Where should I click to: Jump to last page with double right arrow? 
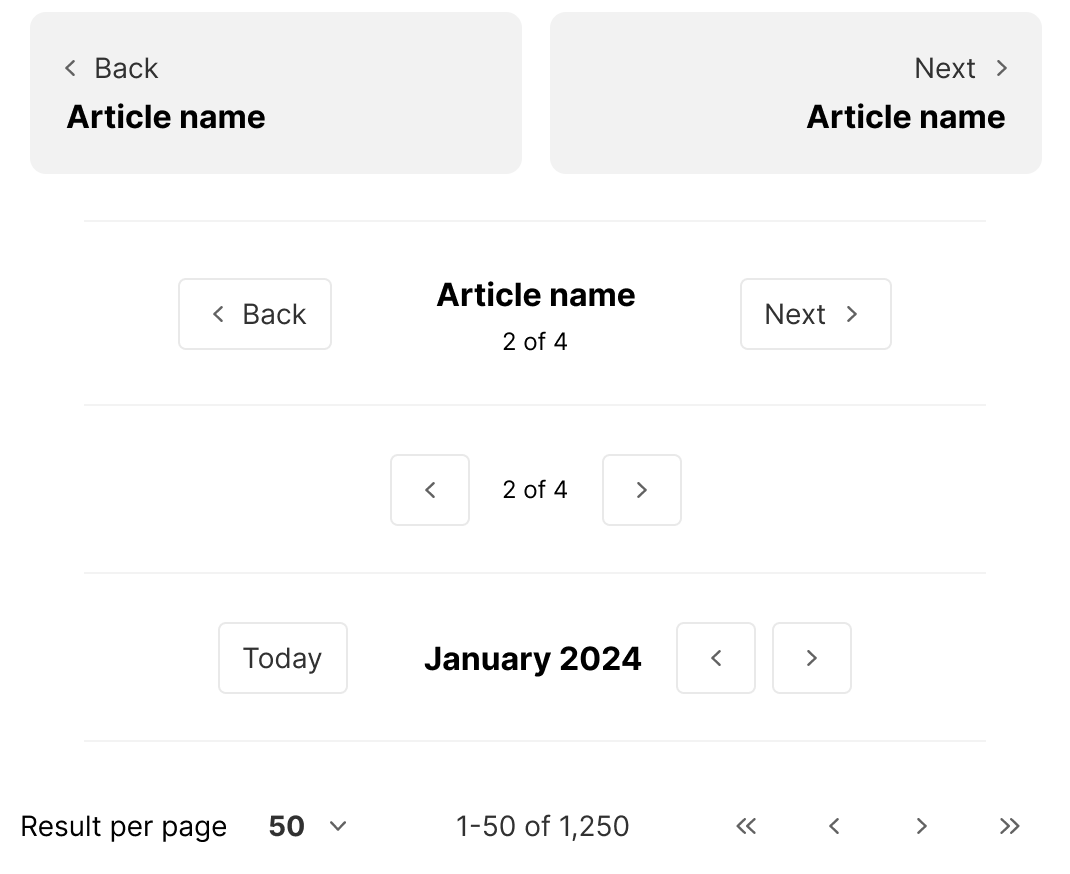(1009, 826)
